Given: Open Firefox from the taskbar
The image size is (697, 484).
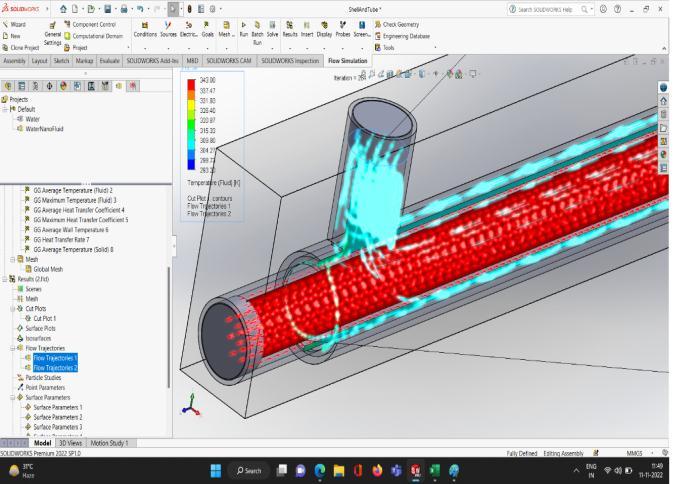Looking at the screenshot, I should pyautogui.click(x=377, y=471).
